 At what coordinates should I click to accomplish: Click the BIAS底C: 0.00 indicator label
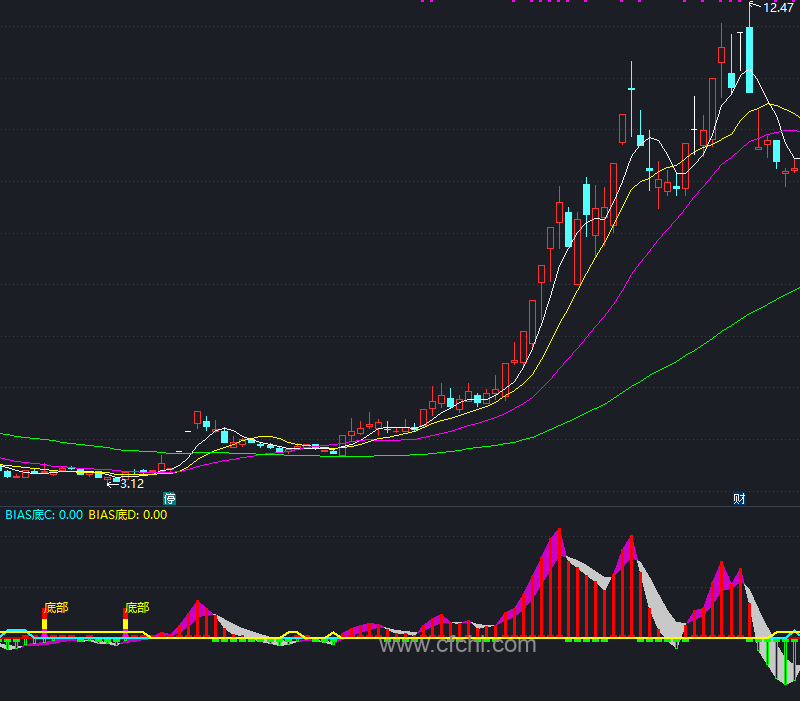pos(44,515)
